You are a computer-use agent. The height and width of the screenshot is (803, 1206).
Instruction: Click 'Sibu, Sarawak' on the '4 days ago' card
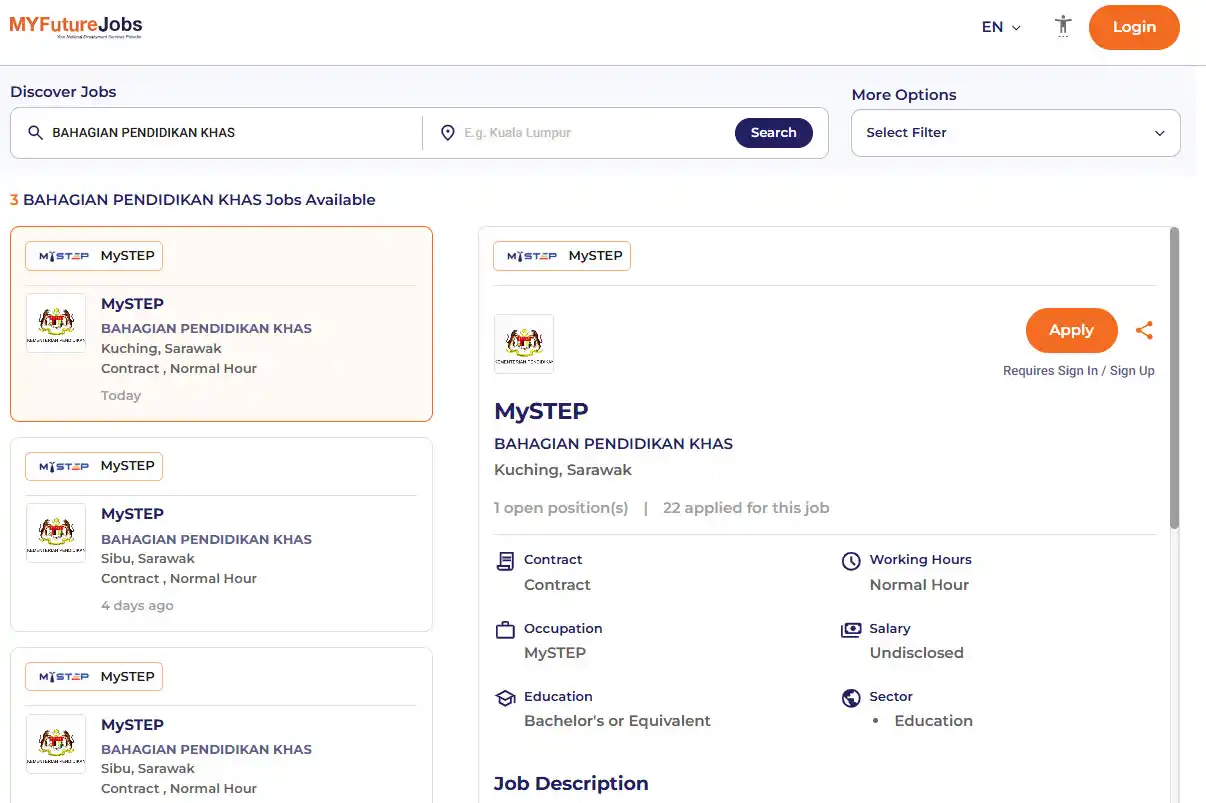pyautogui.click(x=148, y=559)
